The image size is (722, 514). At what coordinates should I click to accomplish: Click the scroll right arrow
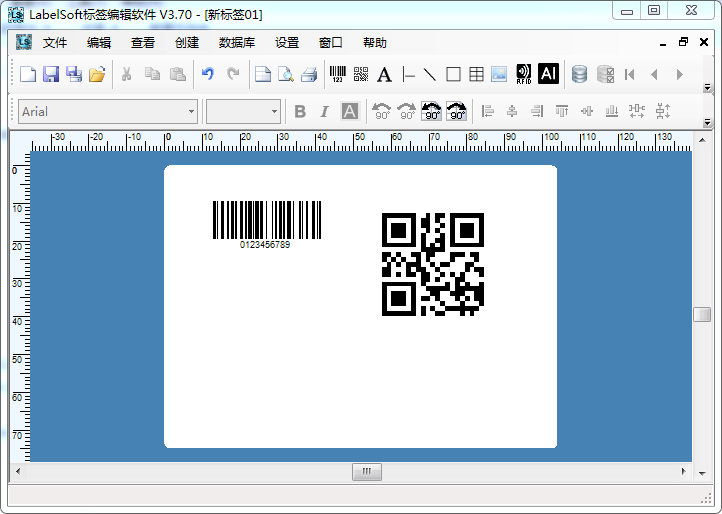[x=683, y=472]
